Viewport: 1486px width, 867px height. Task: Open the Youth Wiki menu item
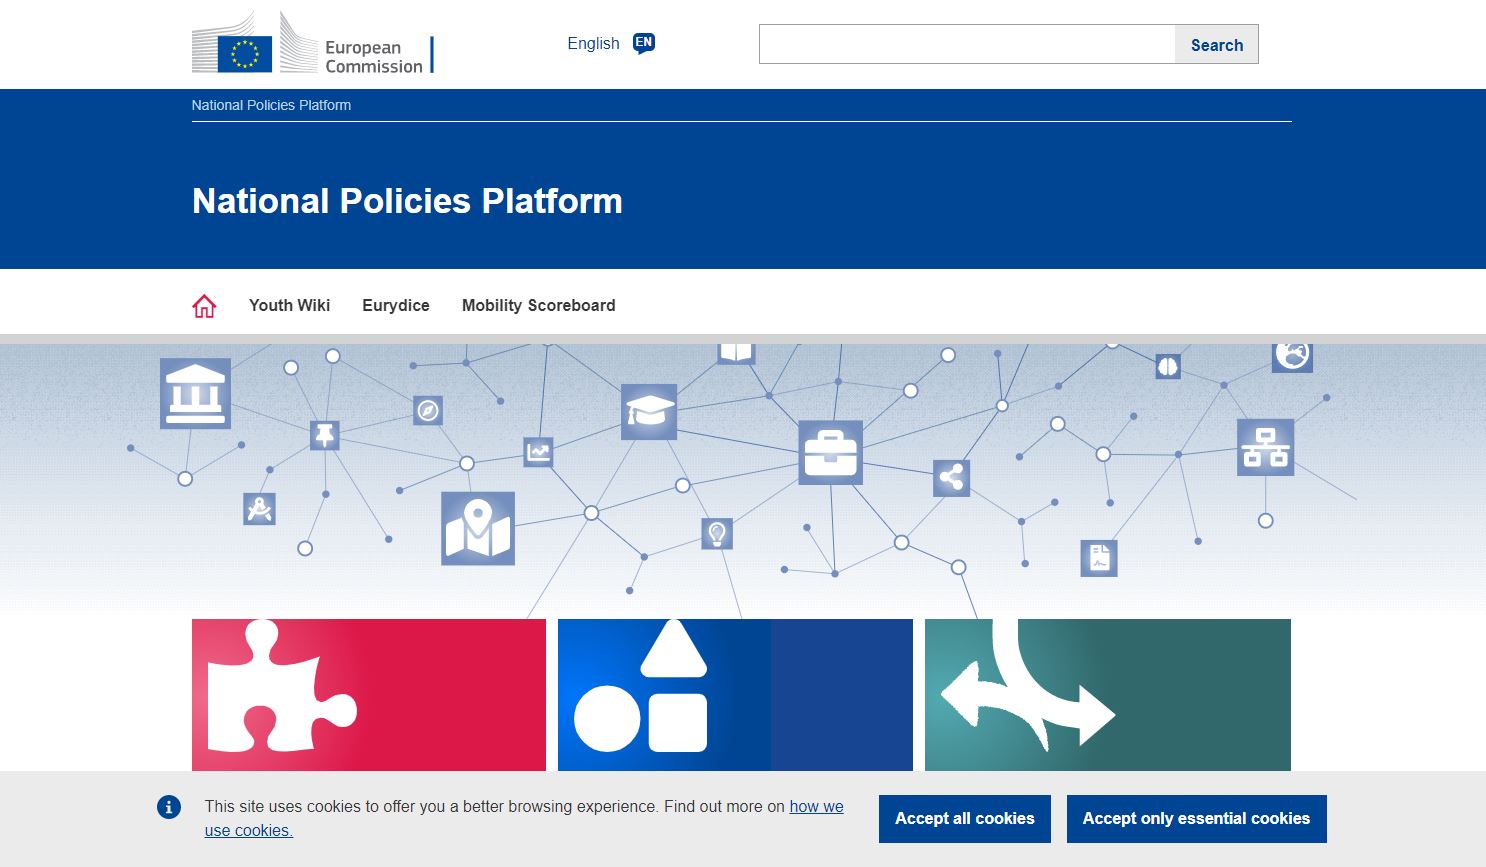pos(289,306)
